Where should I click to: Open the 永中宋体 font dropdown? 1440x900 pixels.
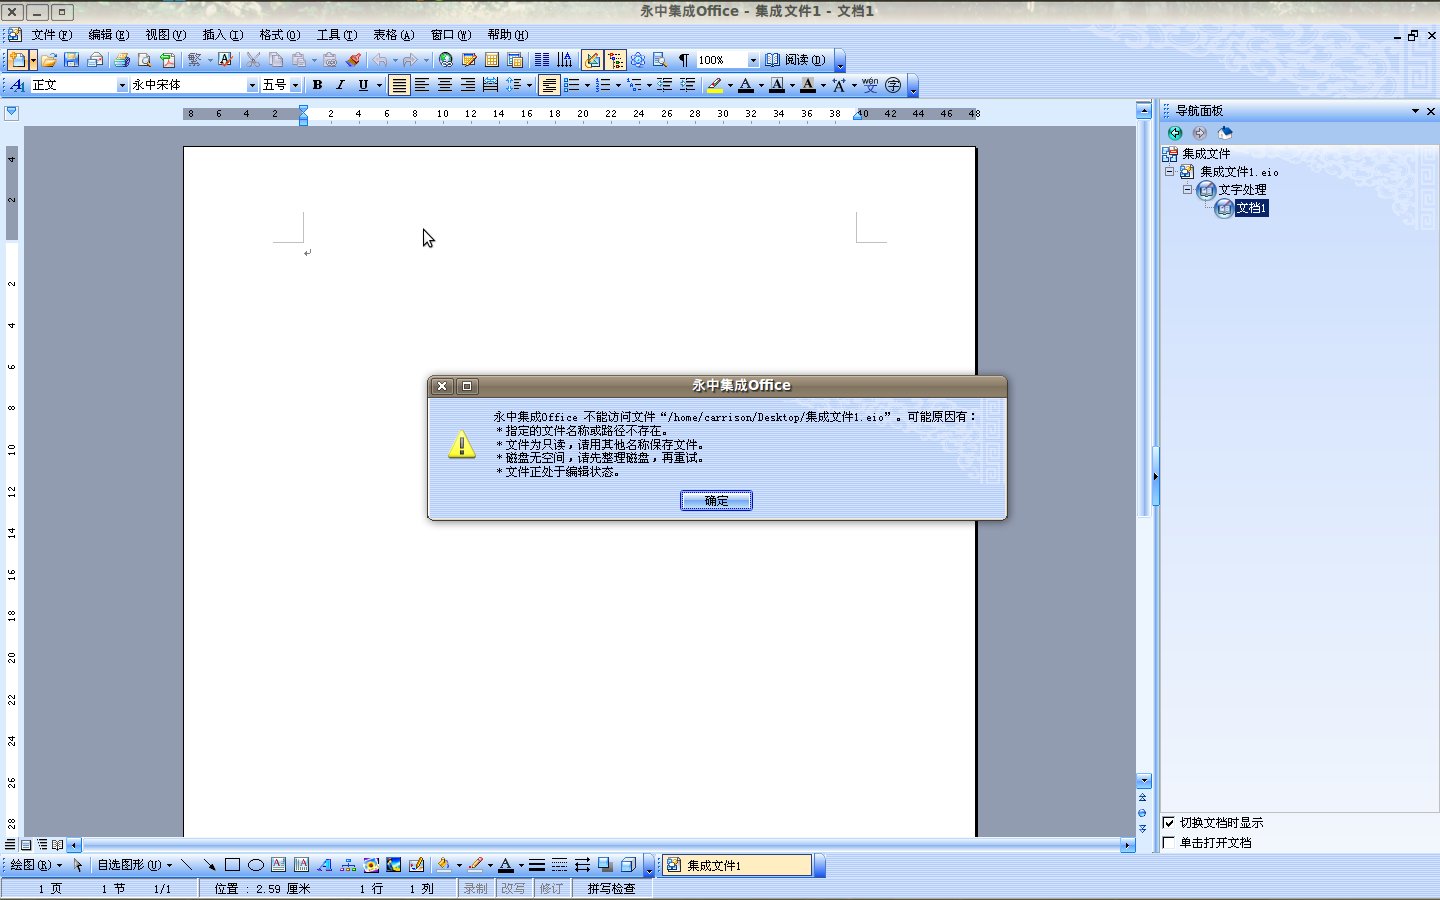coord(252,85)
